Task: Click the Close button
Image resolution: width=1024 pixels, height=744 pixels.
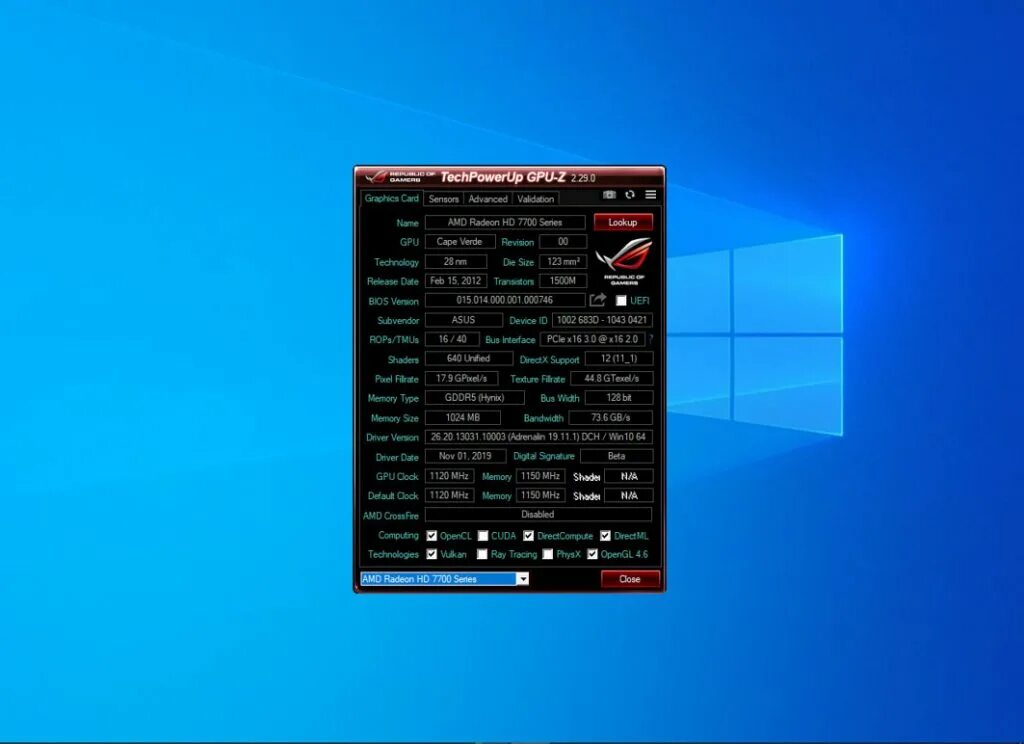Action: pyautogui.click(x=630, y=579)
